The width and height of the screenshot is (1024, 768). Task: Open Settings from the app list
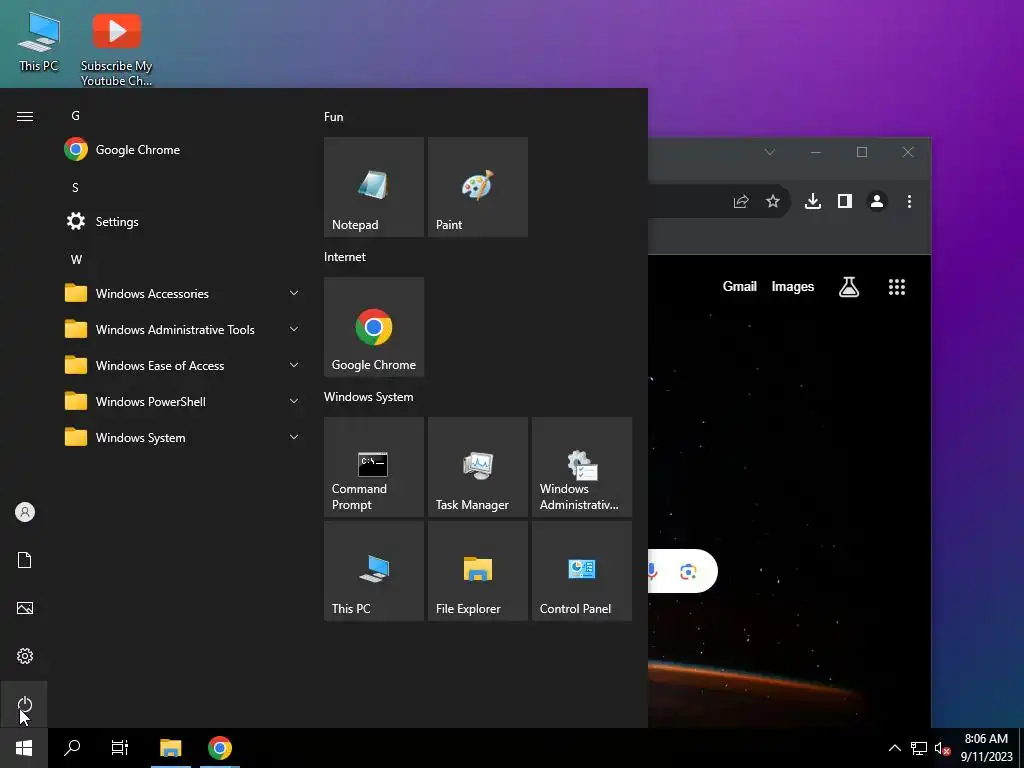[x=182, y=221]
